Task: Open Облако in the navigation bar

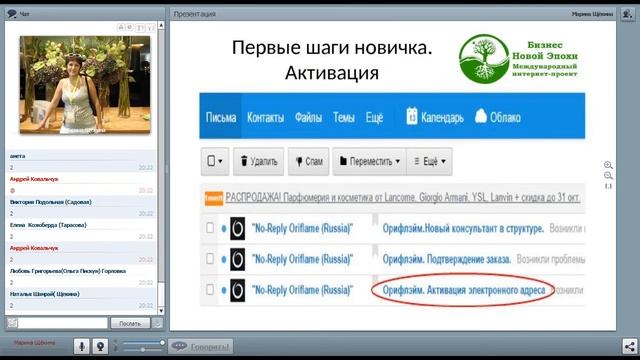Action: pyautogui.click(x=498, y=117)
